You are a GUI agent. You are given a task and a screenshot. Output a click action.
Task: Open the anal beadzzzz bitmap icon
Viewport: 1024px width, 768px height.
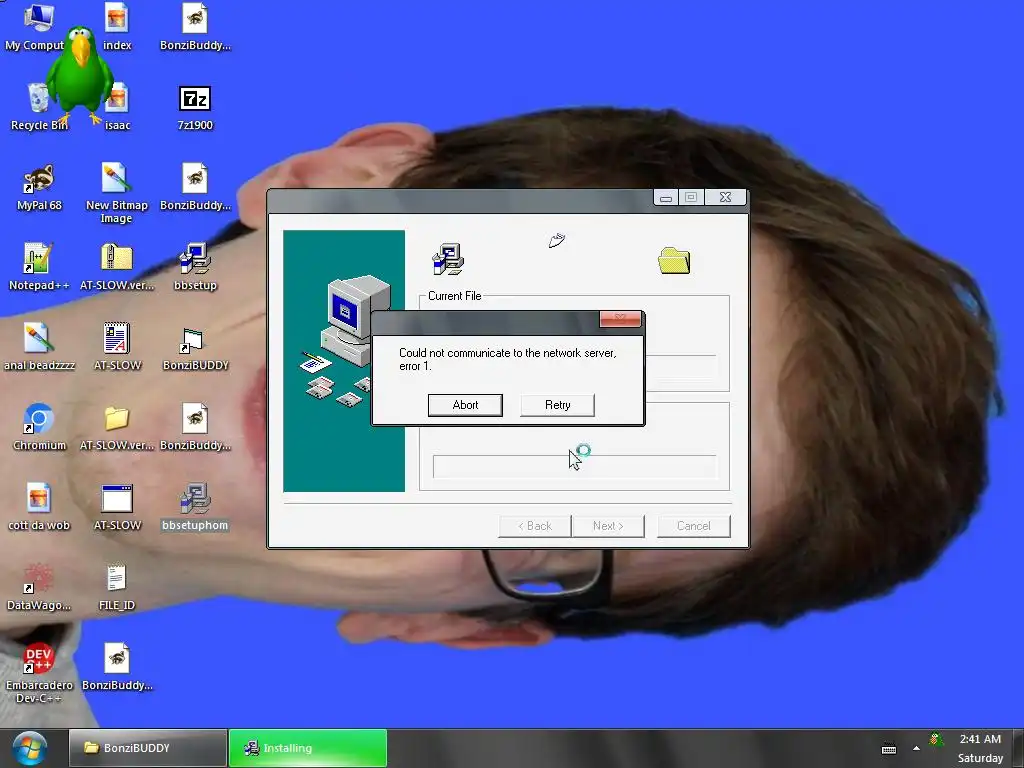tap(39, 347)
